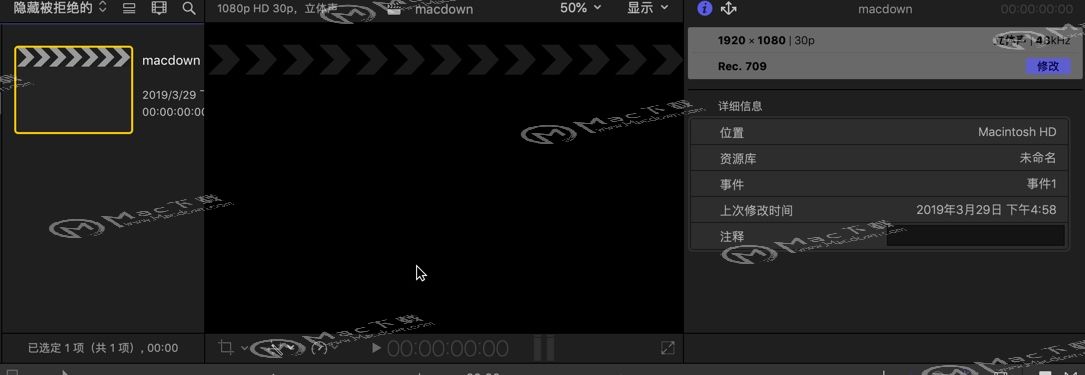Click the 上次修改时间 date value
This screenshot has width=1085, height=375.
tap(986, 210)
